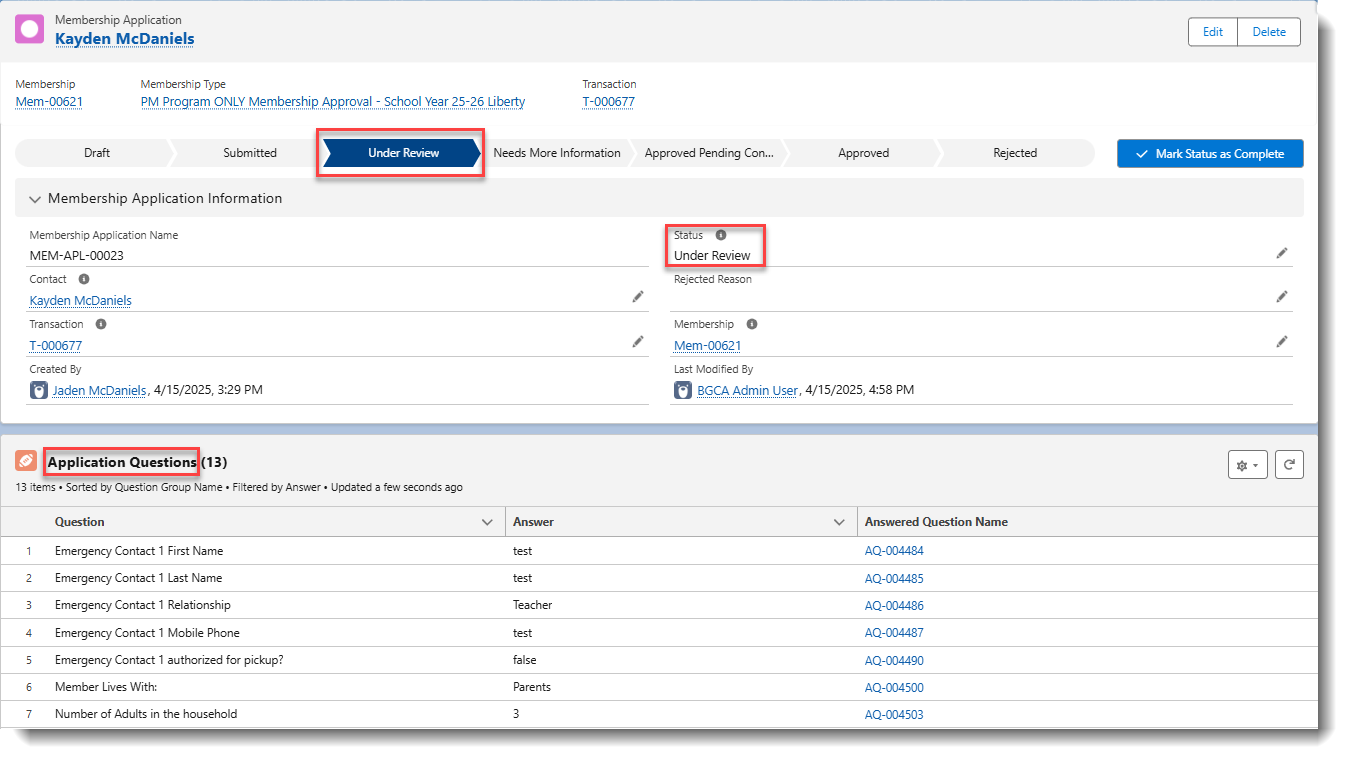The height and width of the screenshot is (760, 1349).
Task: Click the BGCA Admin User avatar icon
Action: [x=685, y=390]
